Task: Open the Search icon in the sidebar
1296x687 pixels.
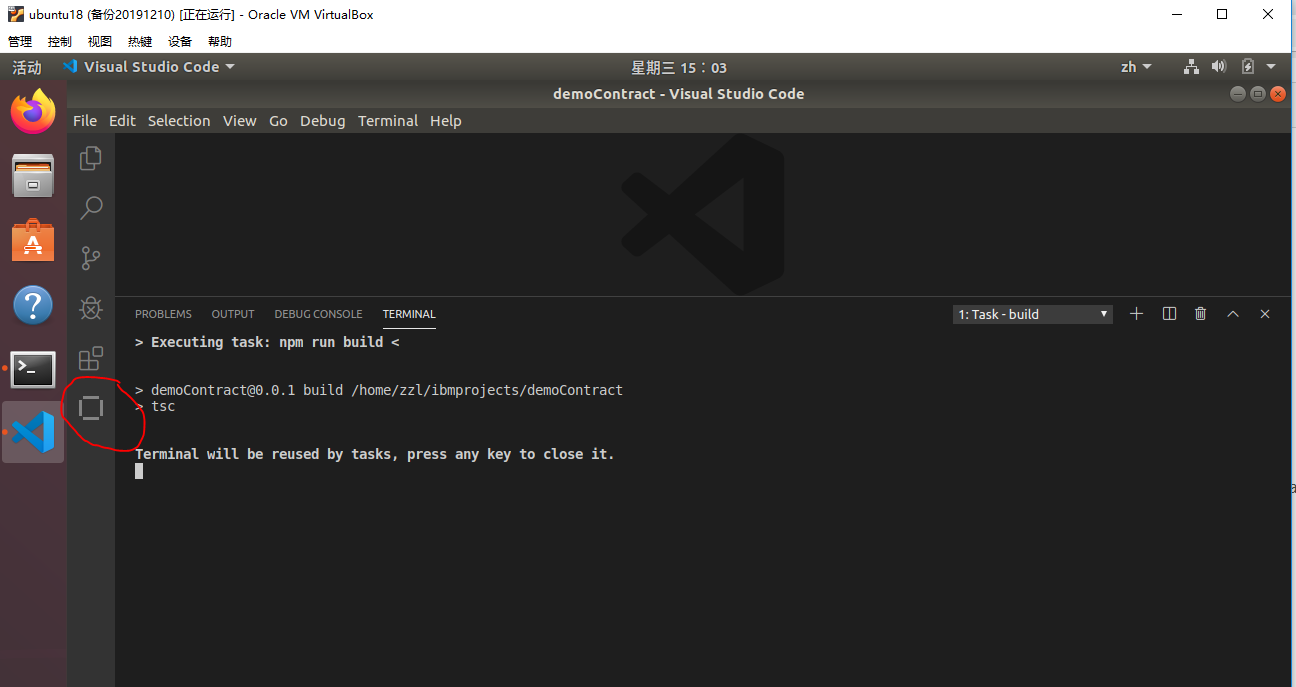Action: [x=91, y=208]
